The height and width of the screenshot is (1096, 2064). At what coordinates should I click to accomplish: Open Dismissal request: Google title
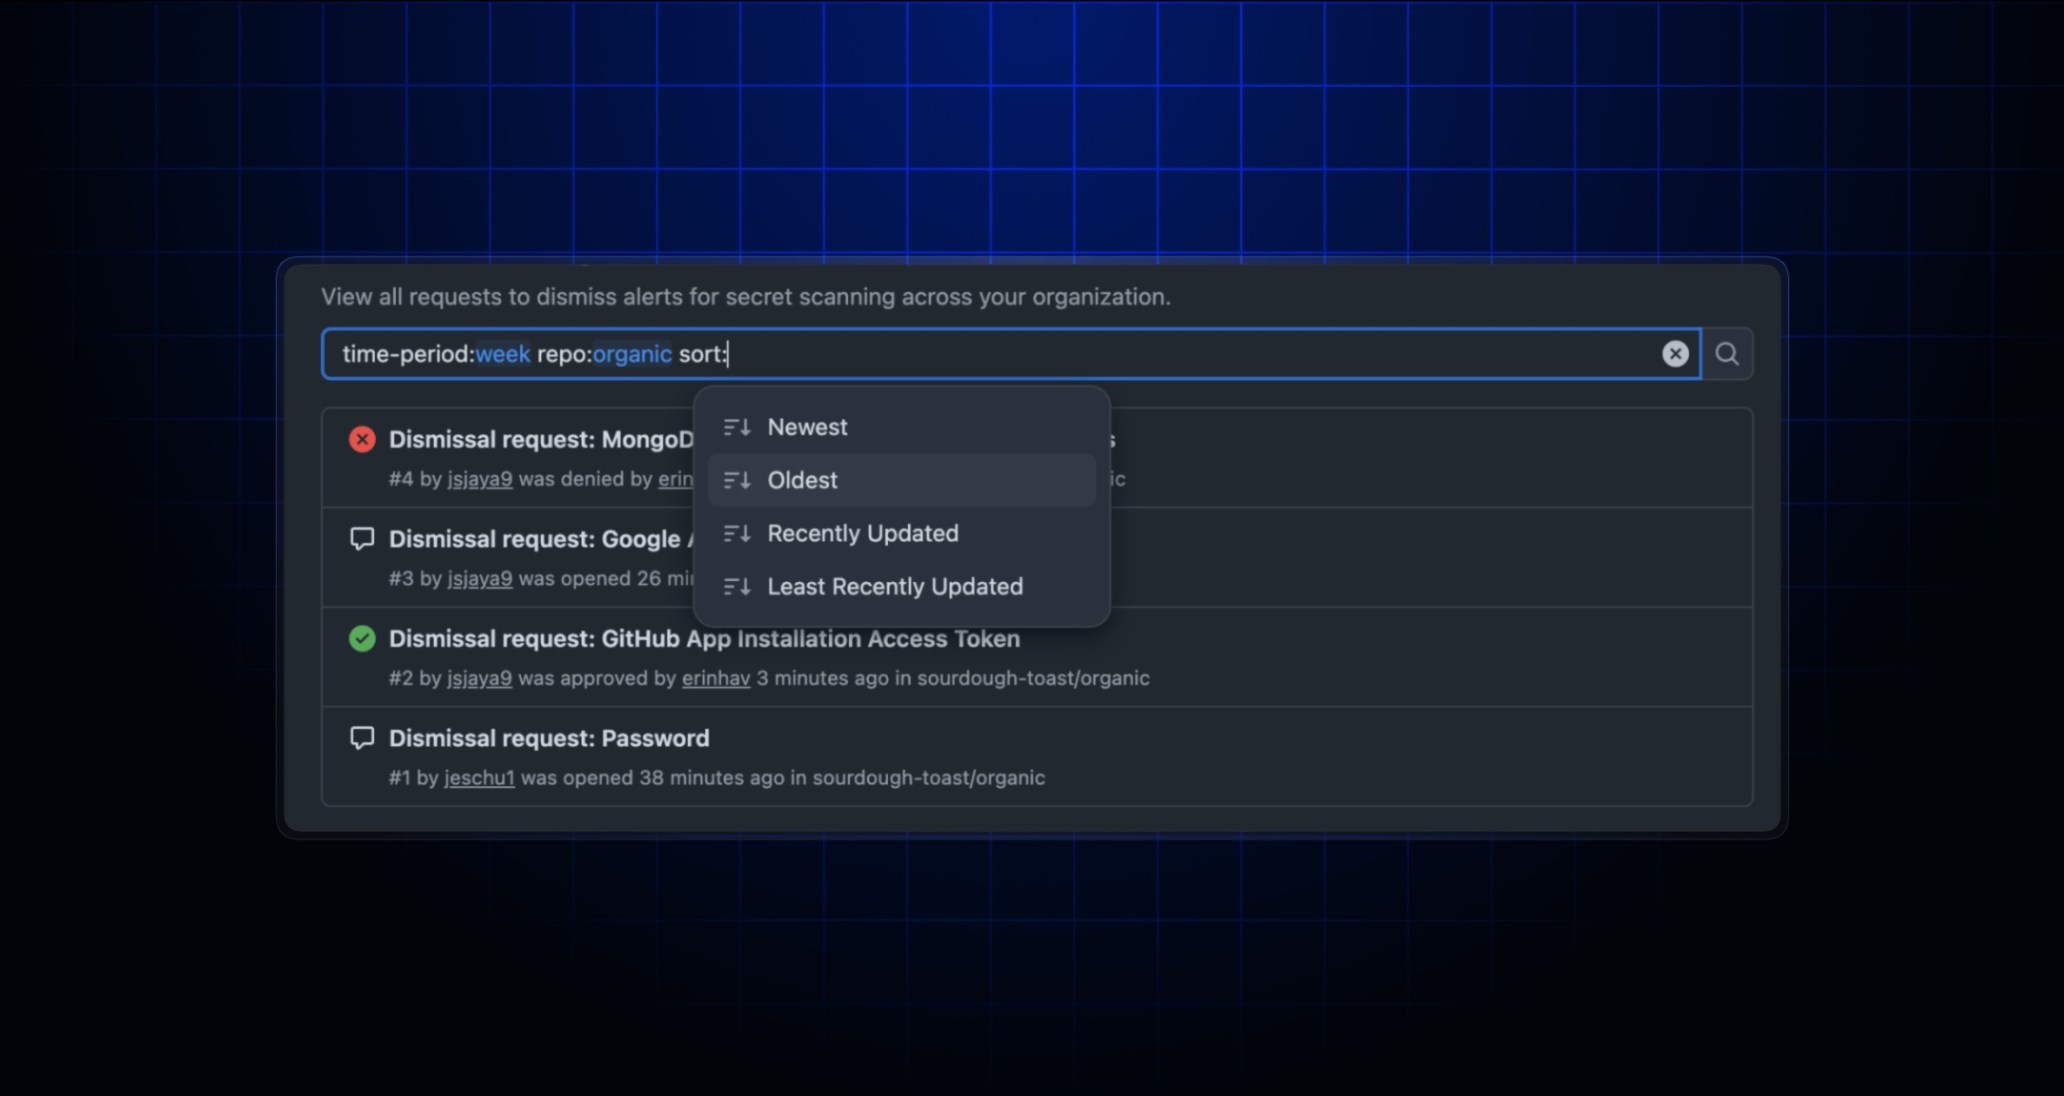541,539
